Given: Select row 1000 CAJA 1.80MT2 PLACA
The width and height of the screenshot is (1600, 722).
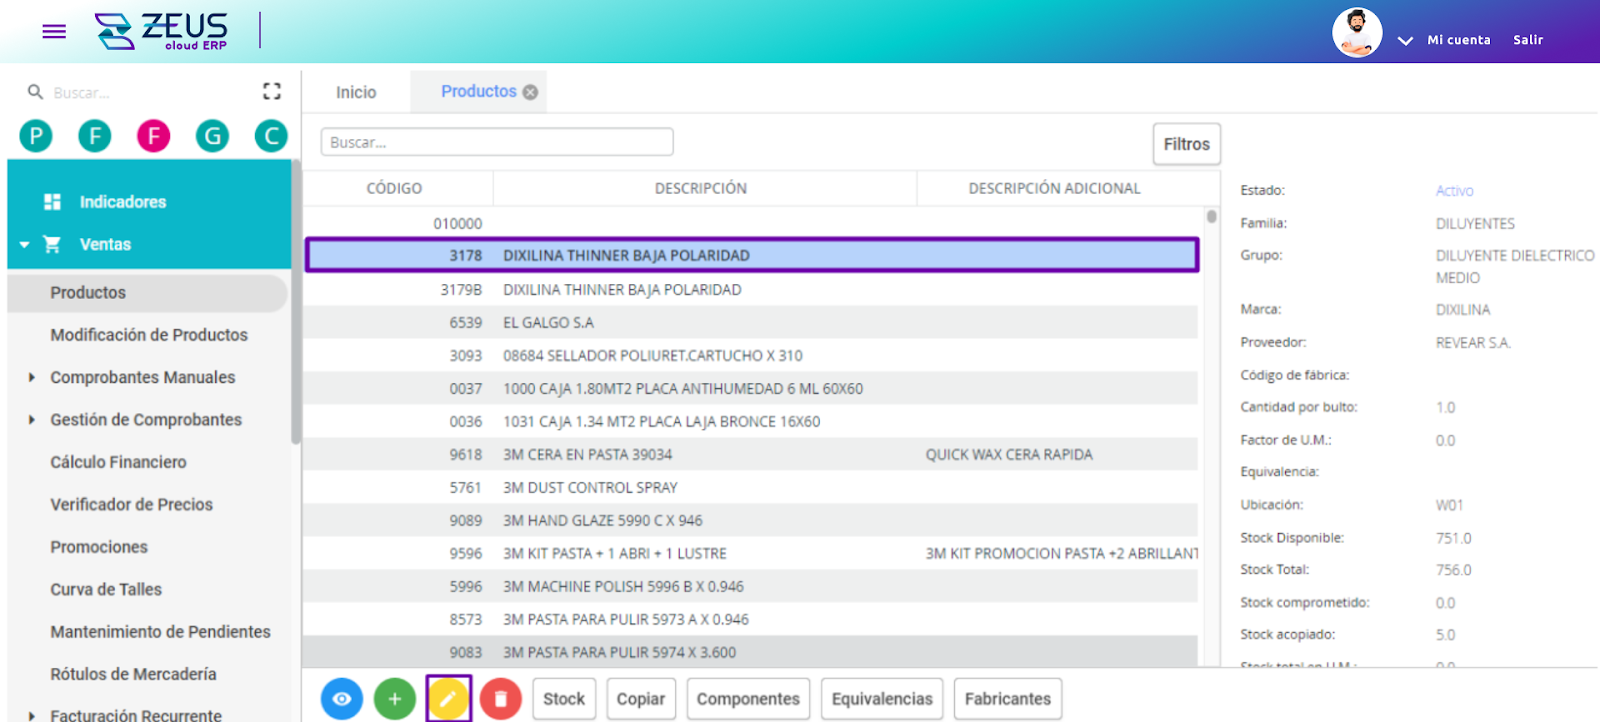Looking at the screenshot, I should 751,389.
